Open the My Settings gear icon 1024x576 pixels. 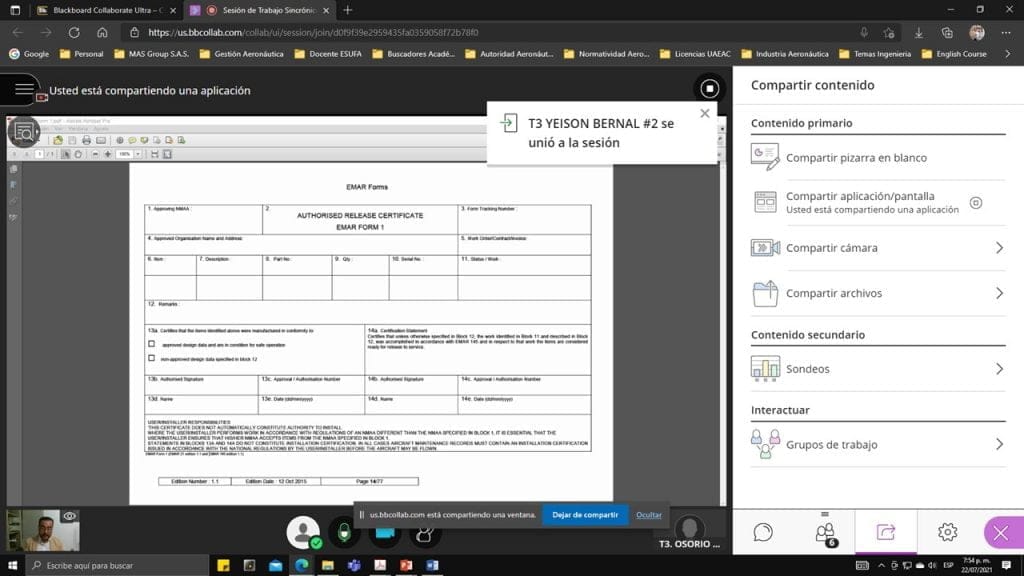[947, 532]
